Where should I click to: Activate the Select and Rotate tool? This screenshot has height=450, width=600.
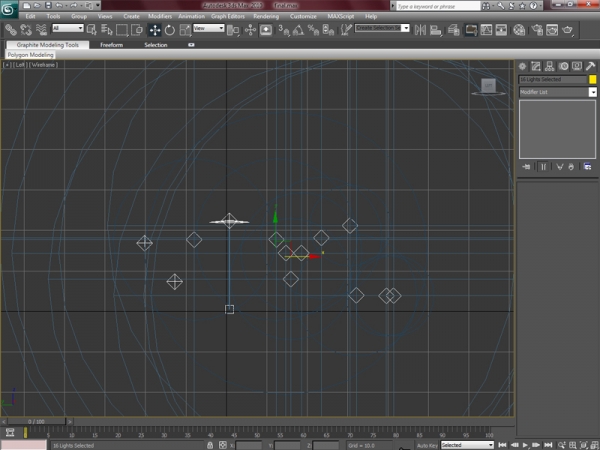170,30
